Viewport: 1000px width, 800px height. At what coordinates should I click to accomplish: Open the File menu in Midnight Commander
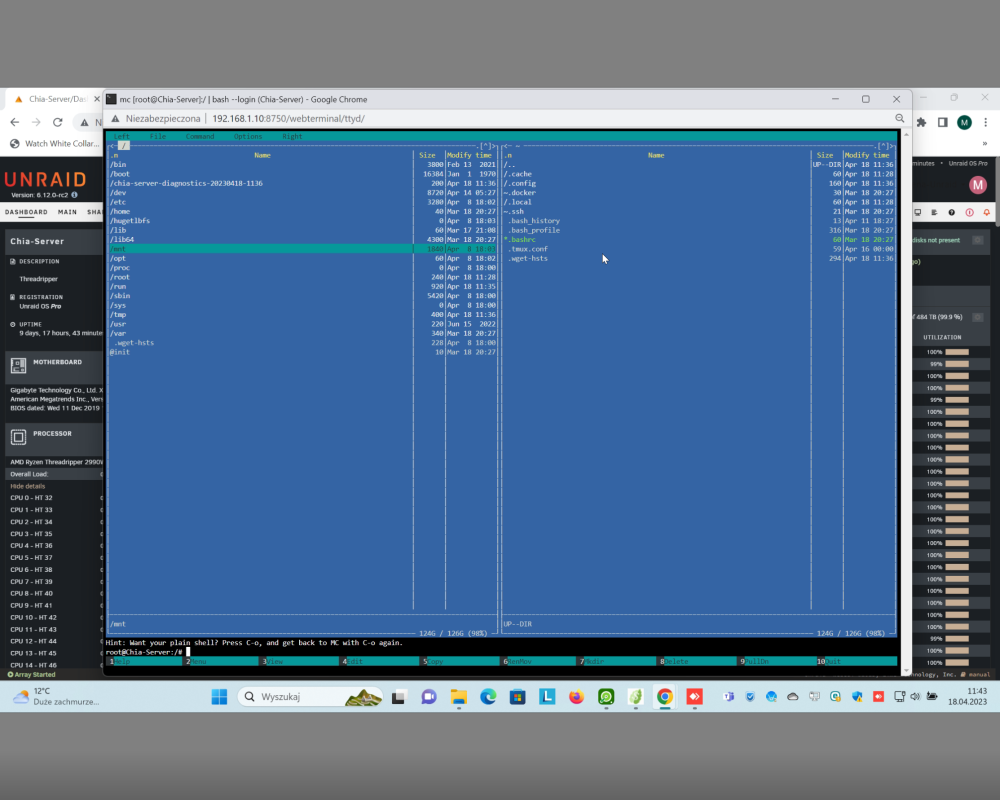pyautogui.click(x=158, y=137)
